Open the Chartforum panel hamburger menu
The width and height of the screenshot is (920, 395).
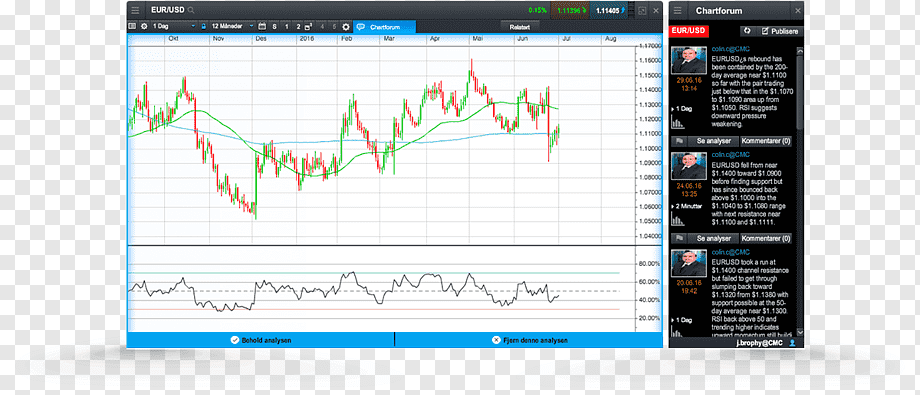pos(678,11)
